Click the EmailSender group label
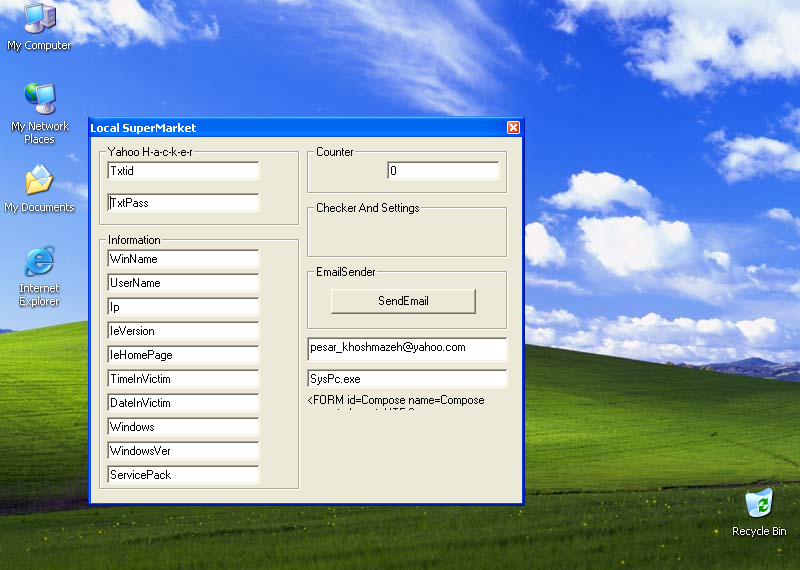The width and height of the screenshot is (800, 570). 345,272
